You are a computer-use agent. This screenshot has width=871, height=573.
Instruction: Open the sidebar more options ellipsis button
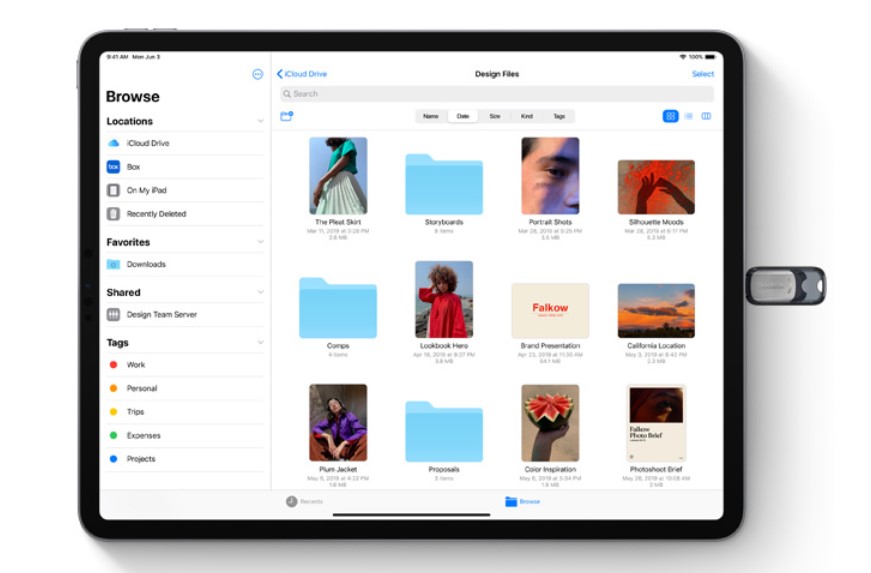pos(257,74)
